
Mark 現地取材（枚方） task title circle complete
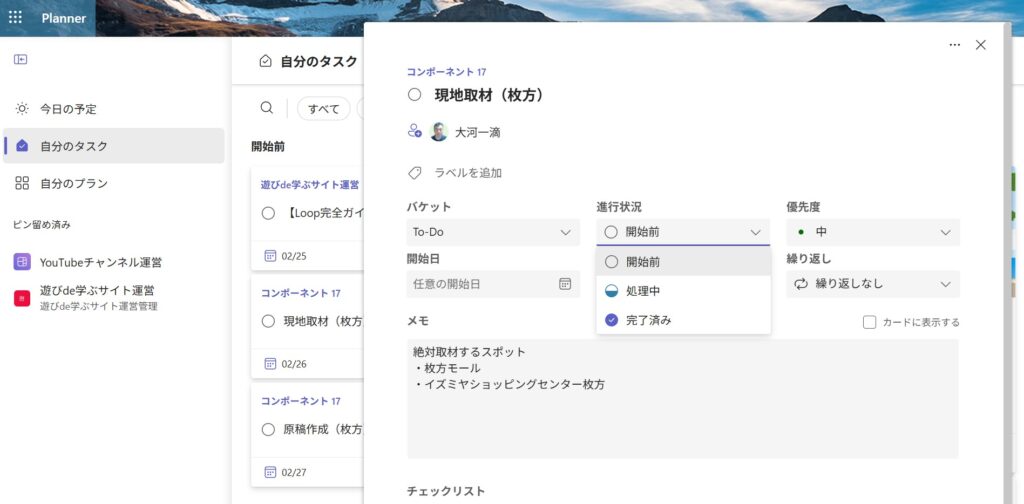pyautogui.click(x=415, y=95)
